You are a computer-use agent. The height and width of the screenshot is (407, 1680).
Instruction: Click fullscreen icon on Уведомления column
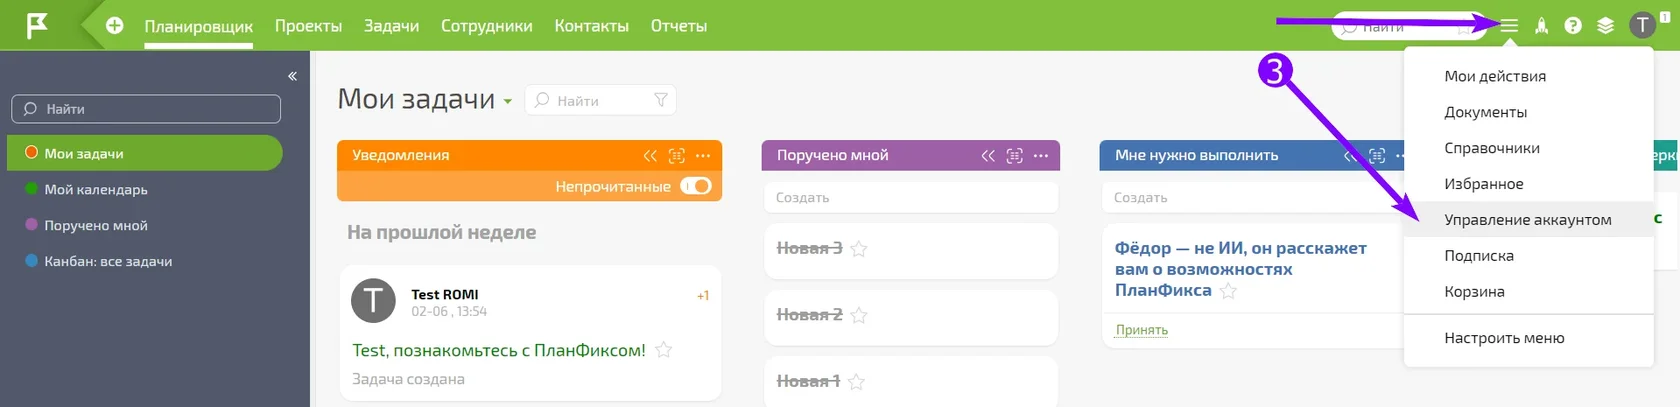(677, 156)
